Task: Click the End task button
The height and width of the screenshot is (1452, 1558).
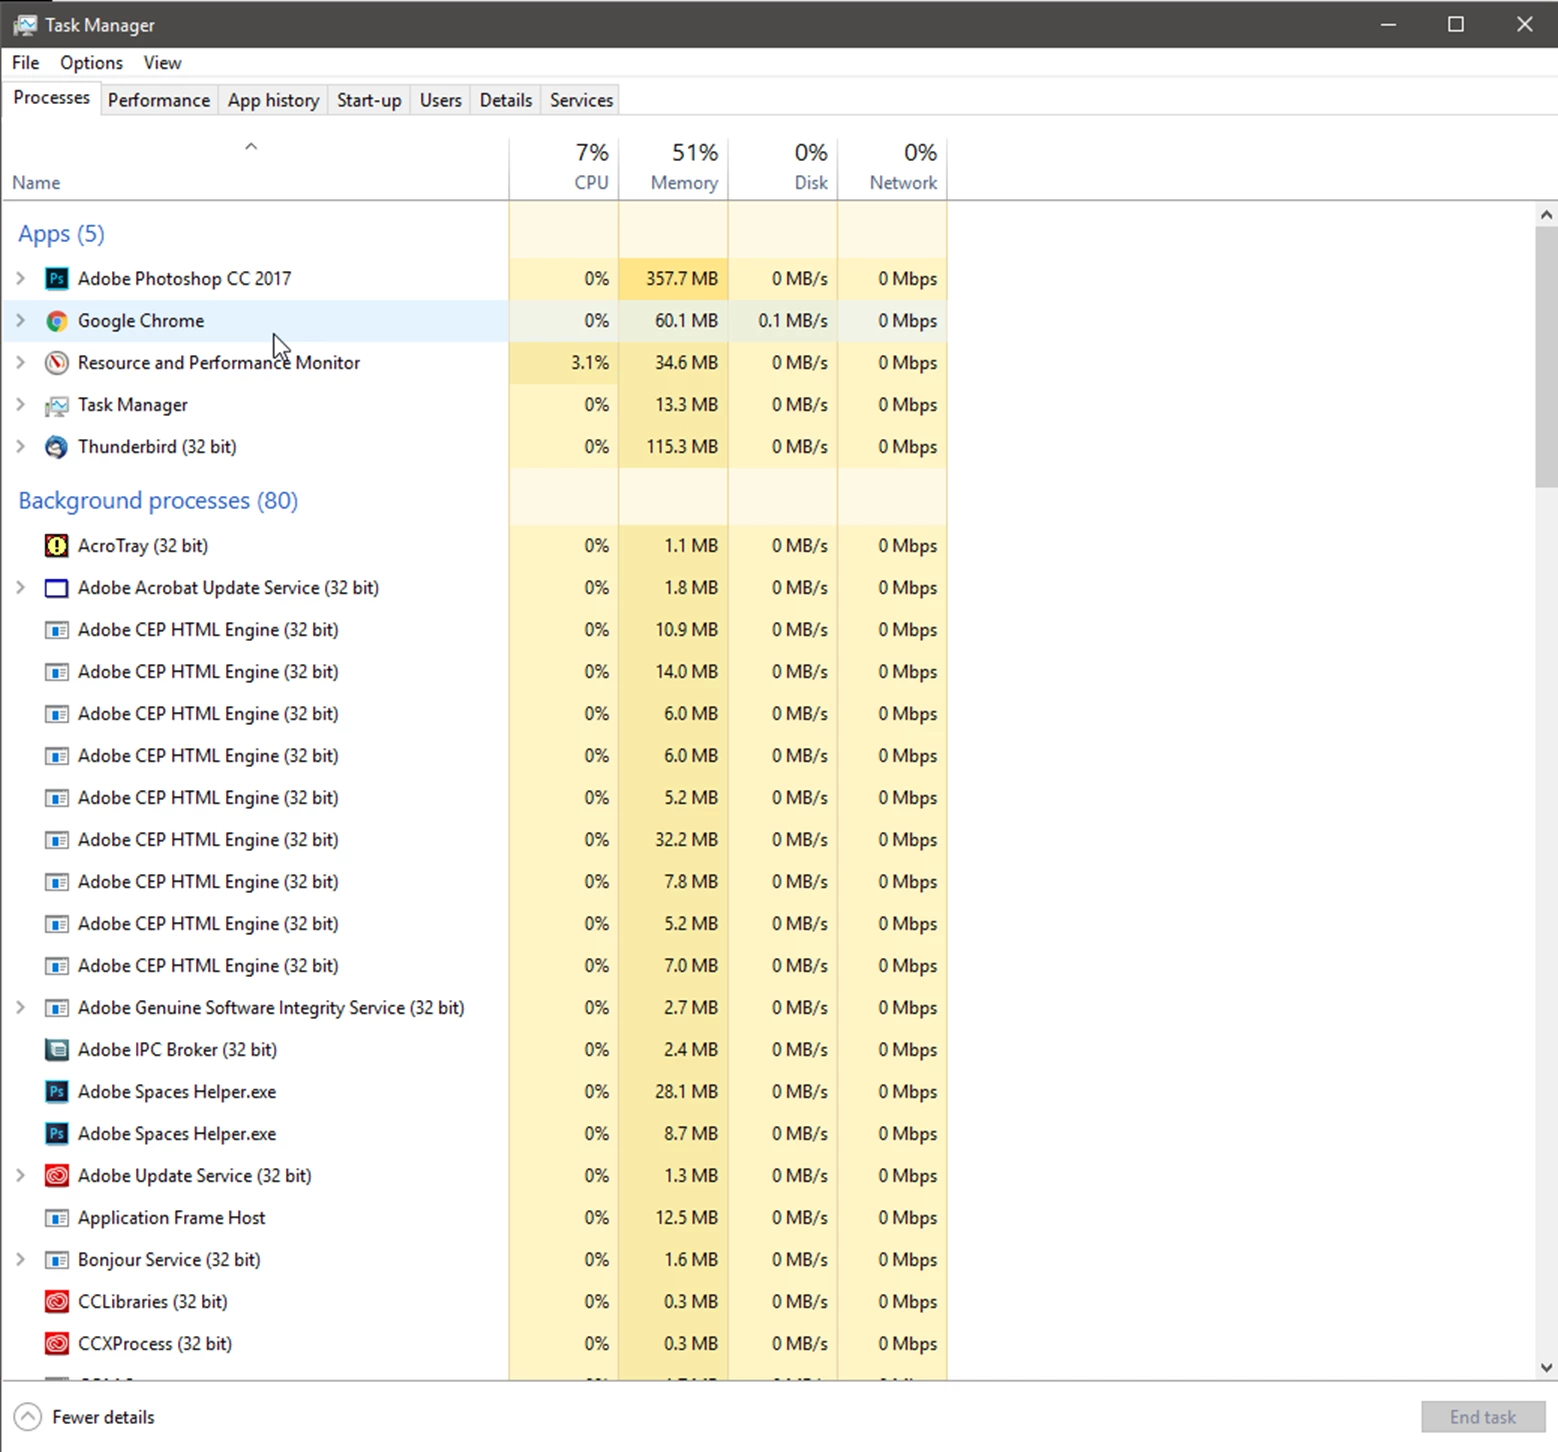Action: tap(1483, 1417)
